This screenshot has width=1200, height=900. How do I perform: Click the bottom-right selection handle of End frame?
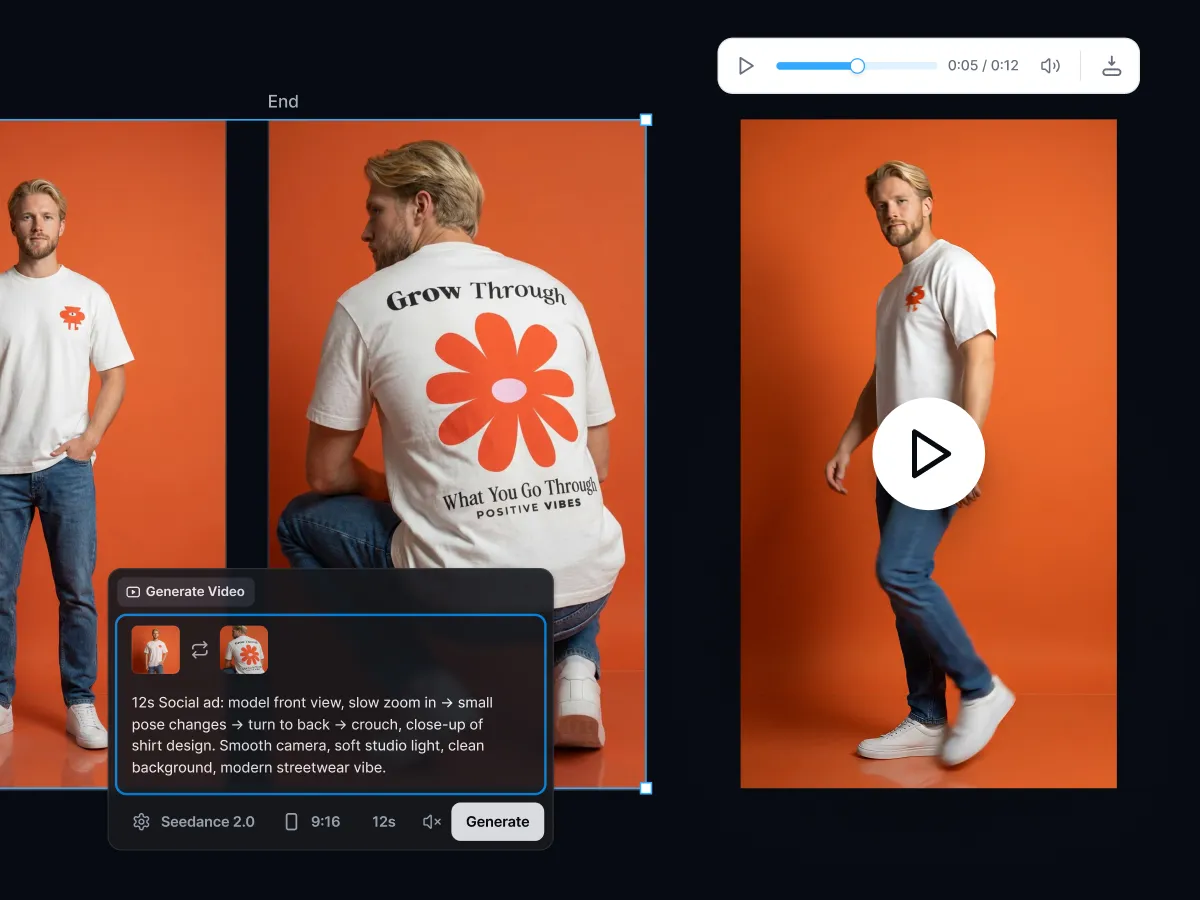coord(646,788)
